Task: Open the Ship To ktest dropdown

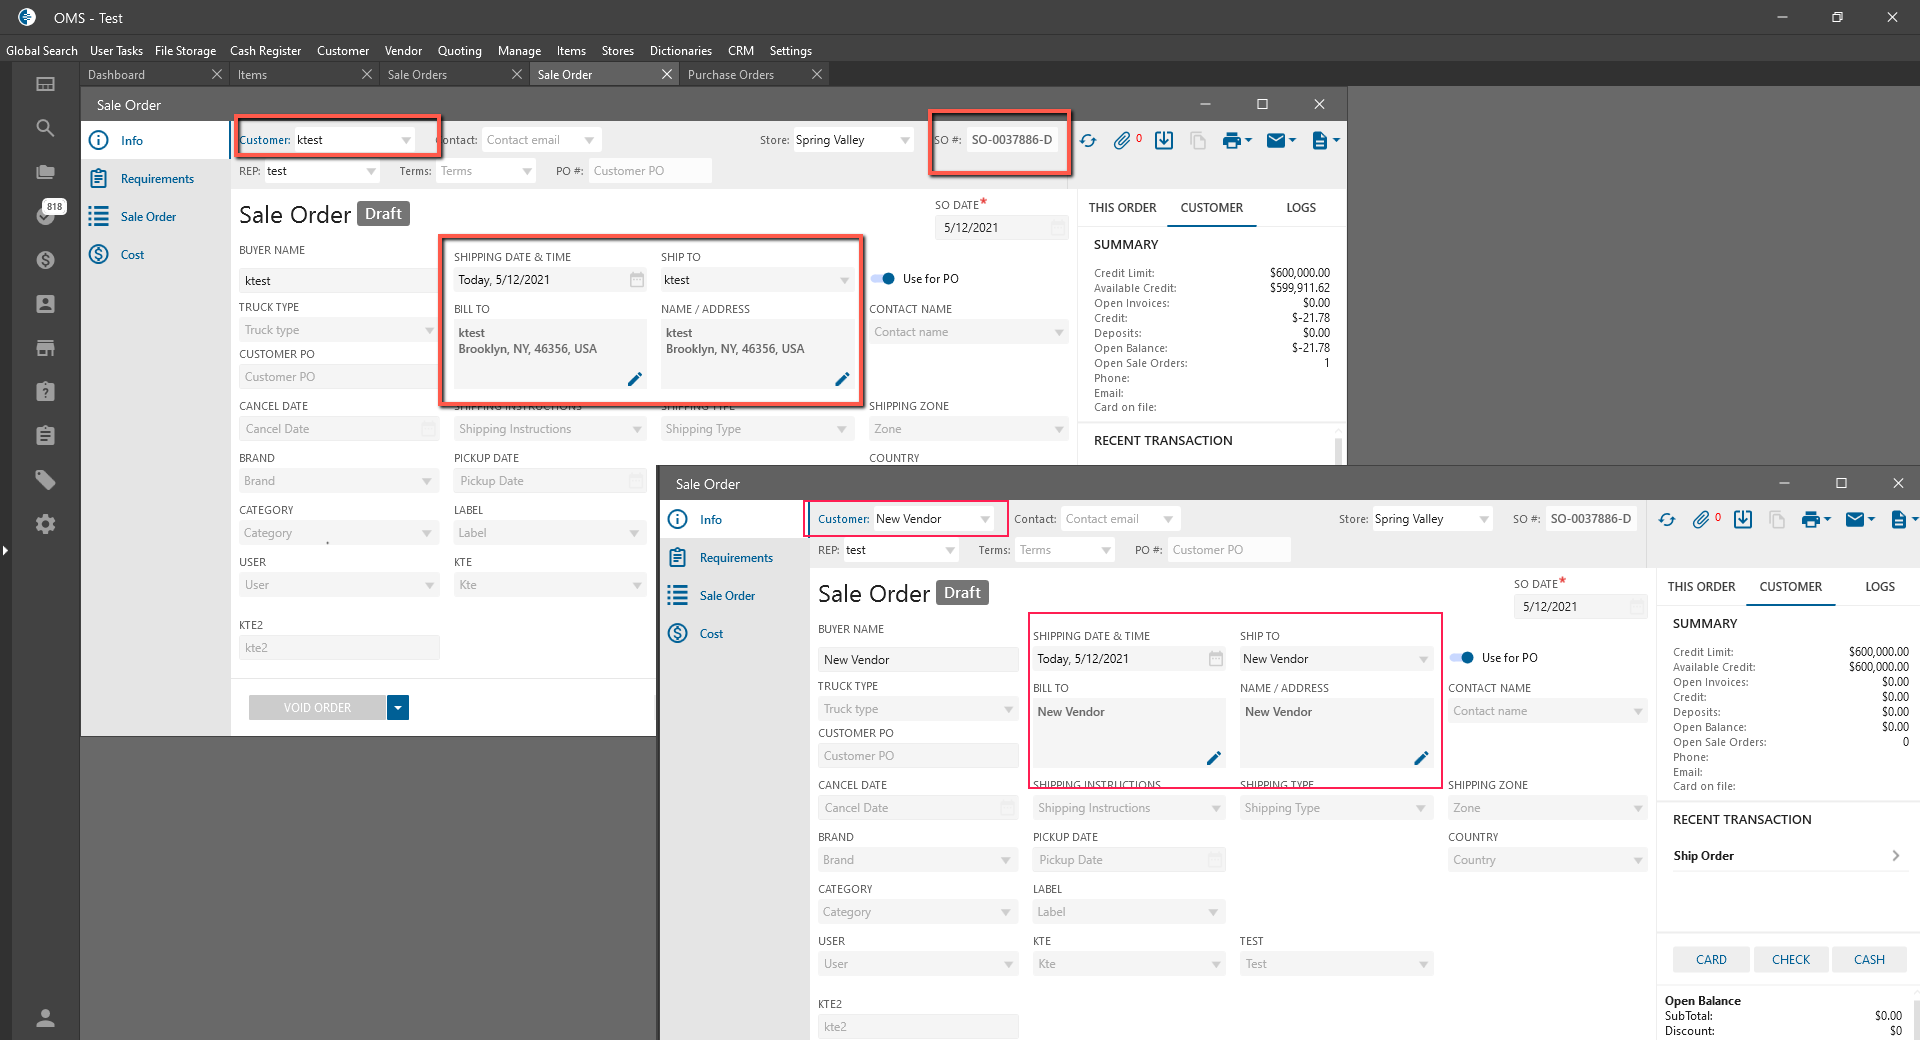Action: (x=844, y=281)
